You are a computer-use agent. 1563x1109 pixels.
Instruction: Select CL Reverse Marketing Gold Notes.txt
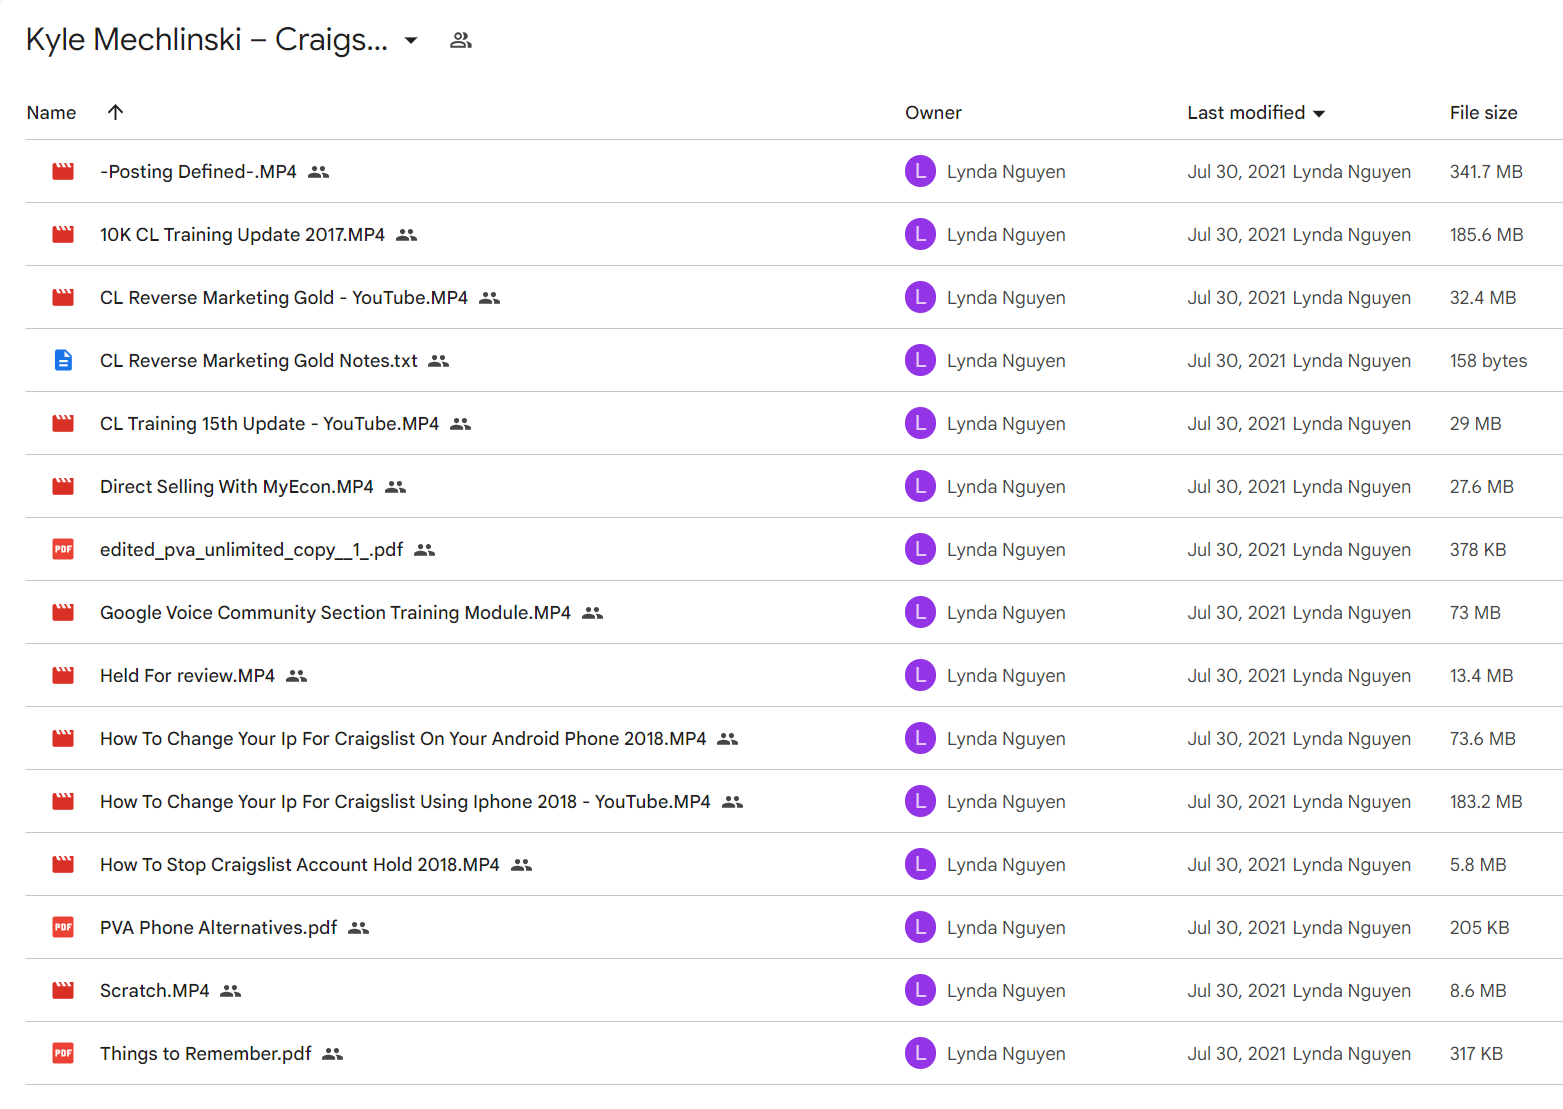click(x=259, y=361)
